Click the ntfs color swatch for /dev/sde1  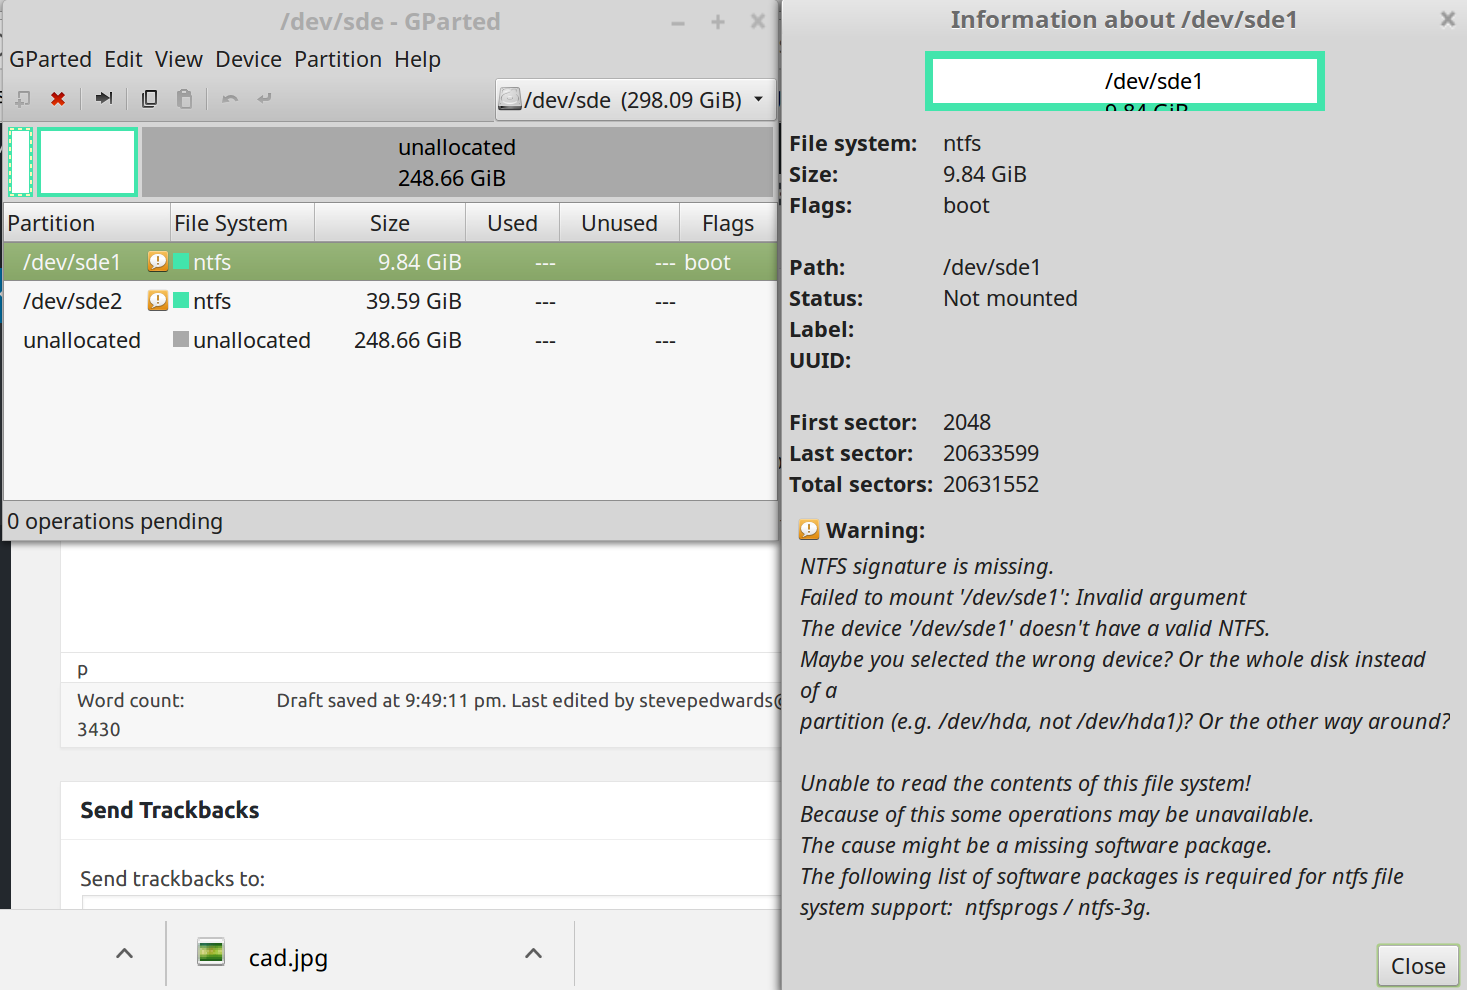click(181, 262)
